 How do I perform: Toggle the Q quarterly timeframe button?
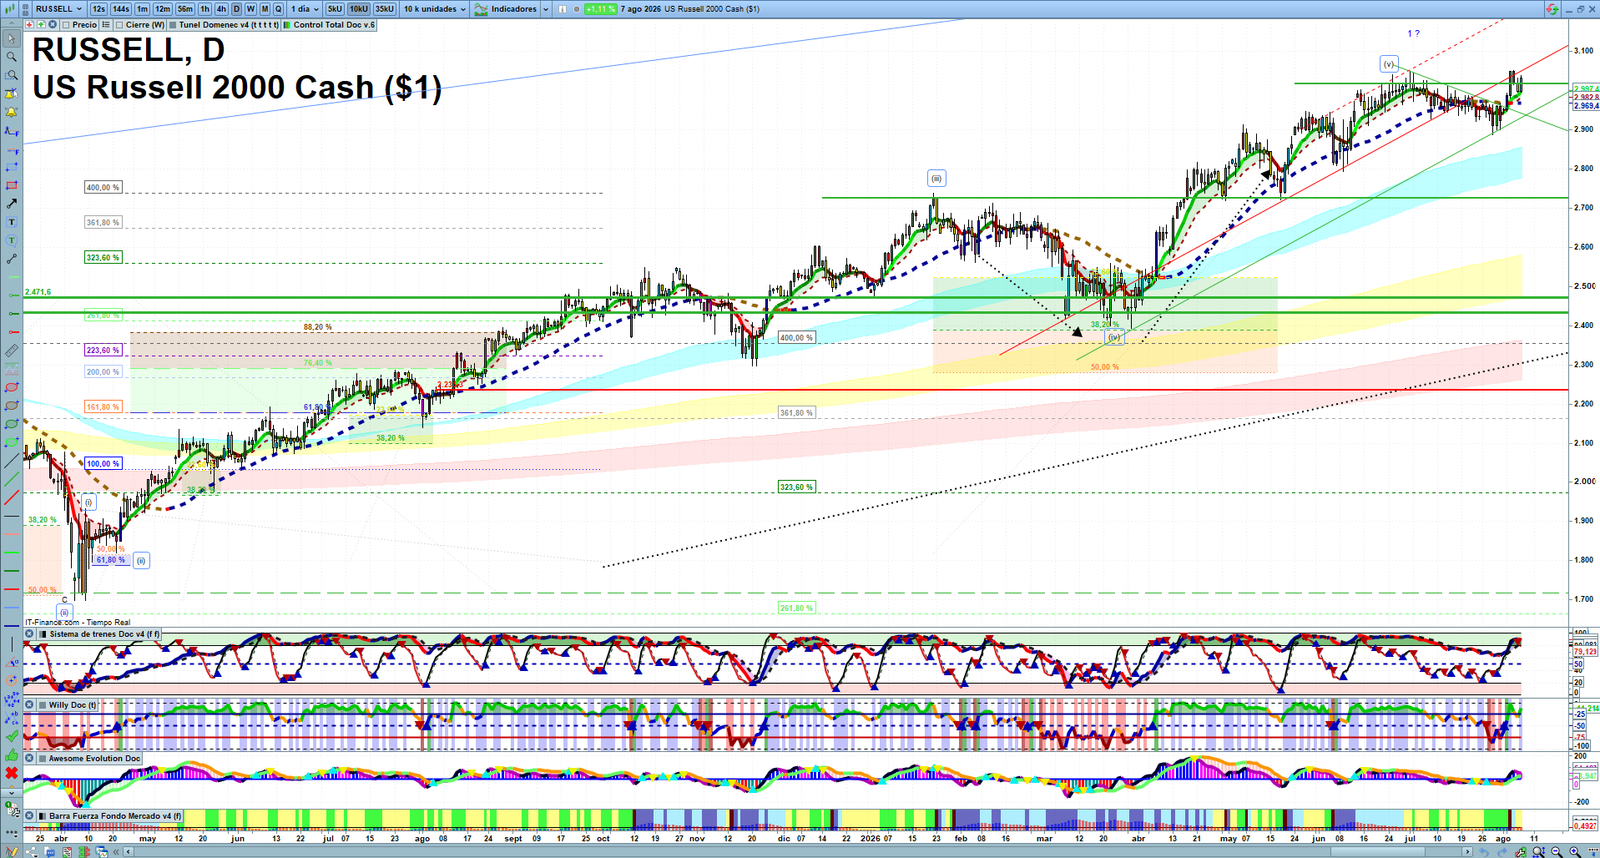[x=278, y=9]
